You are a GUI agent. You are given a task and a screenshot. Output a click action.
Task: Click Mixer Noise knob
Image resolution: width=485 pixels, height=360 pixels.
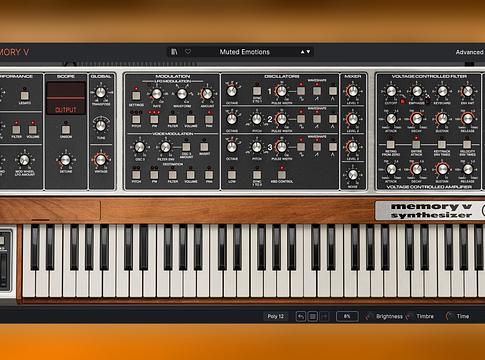click(x=353, y=174)
